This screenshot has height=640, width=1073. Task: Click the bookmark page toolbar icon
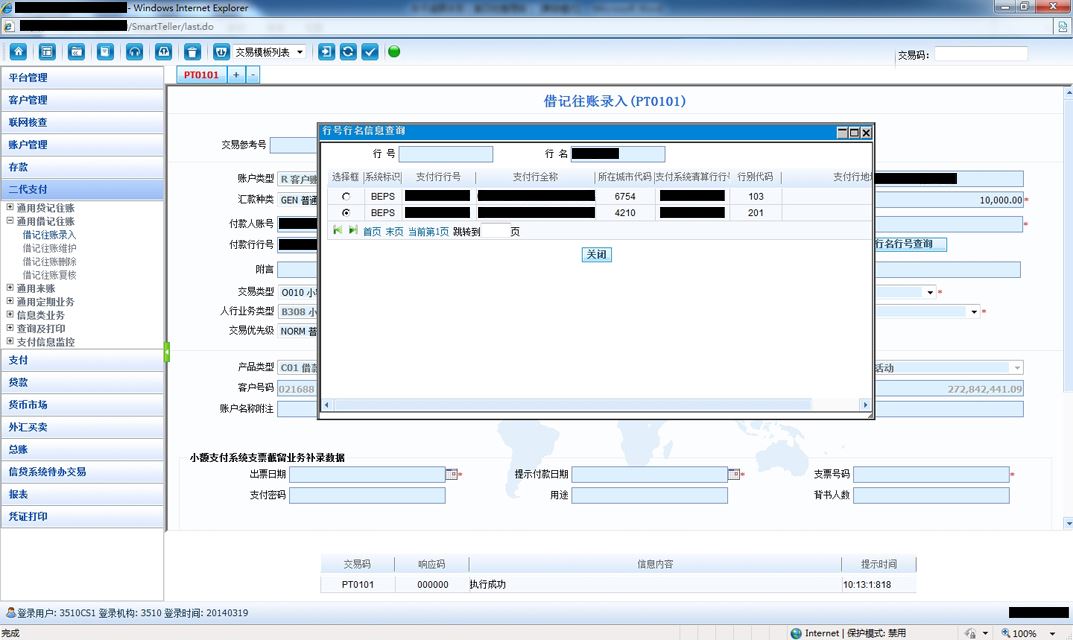[105, 52]
